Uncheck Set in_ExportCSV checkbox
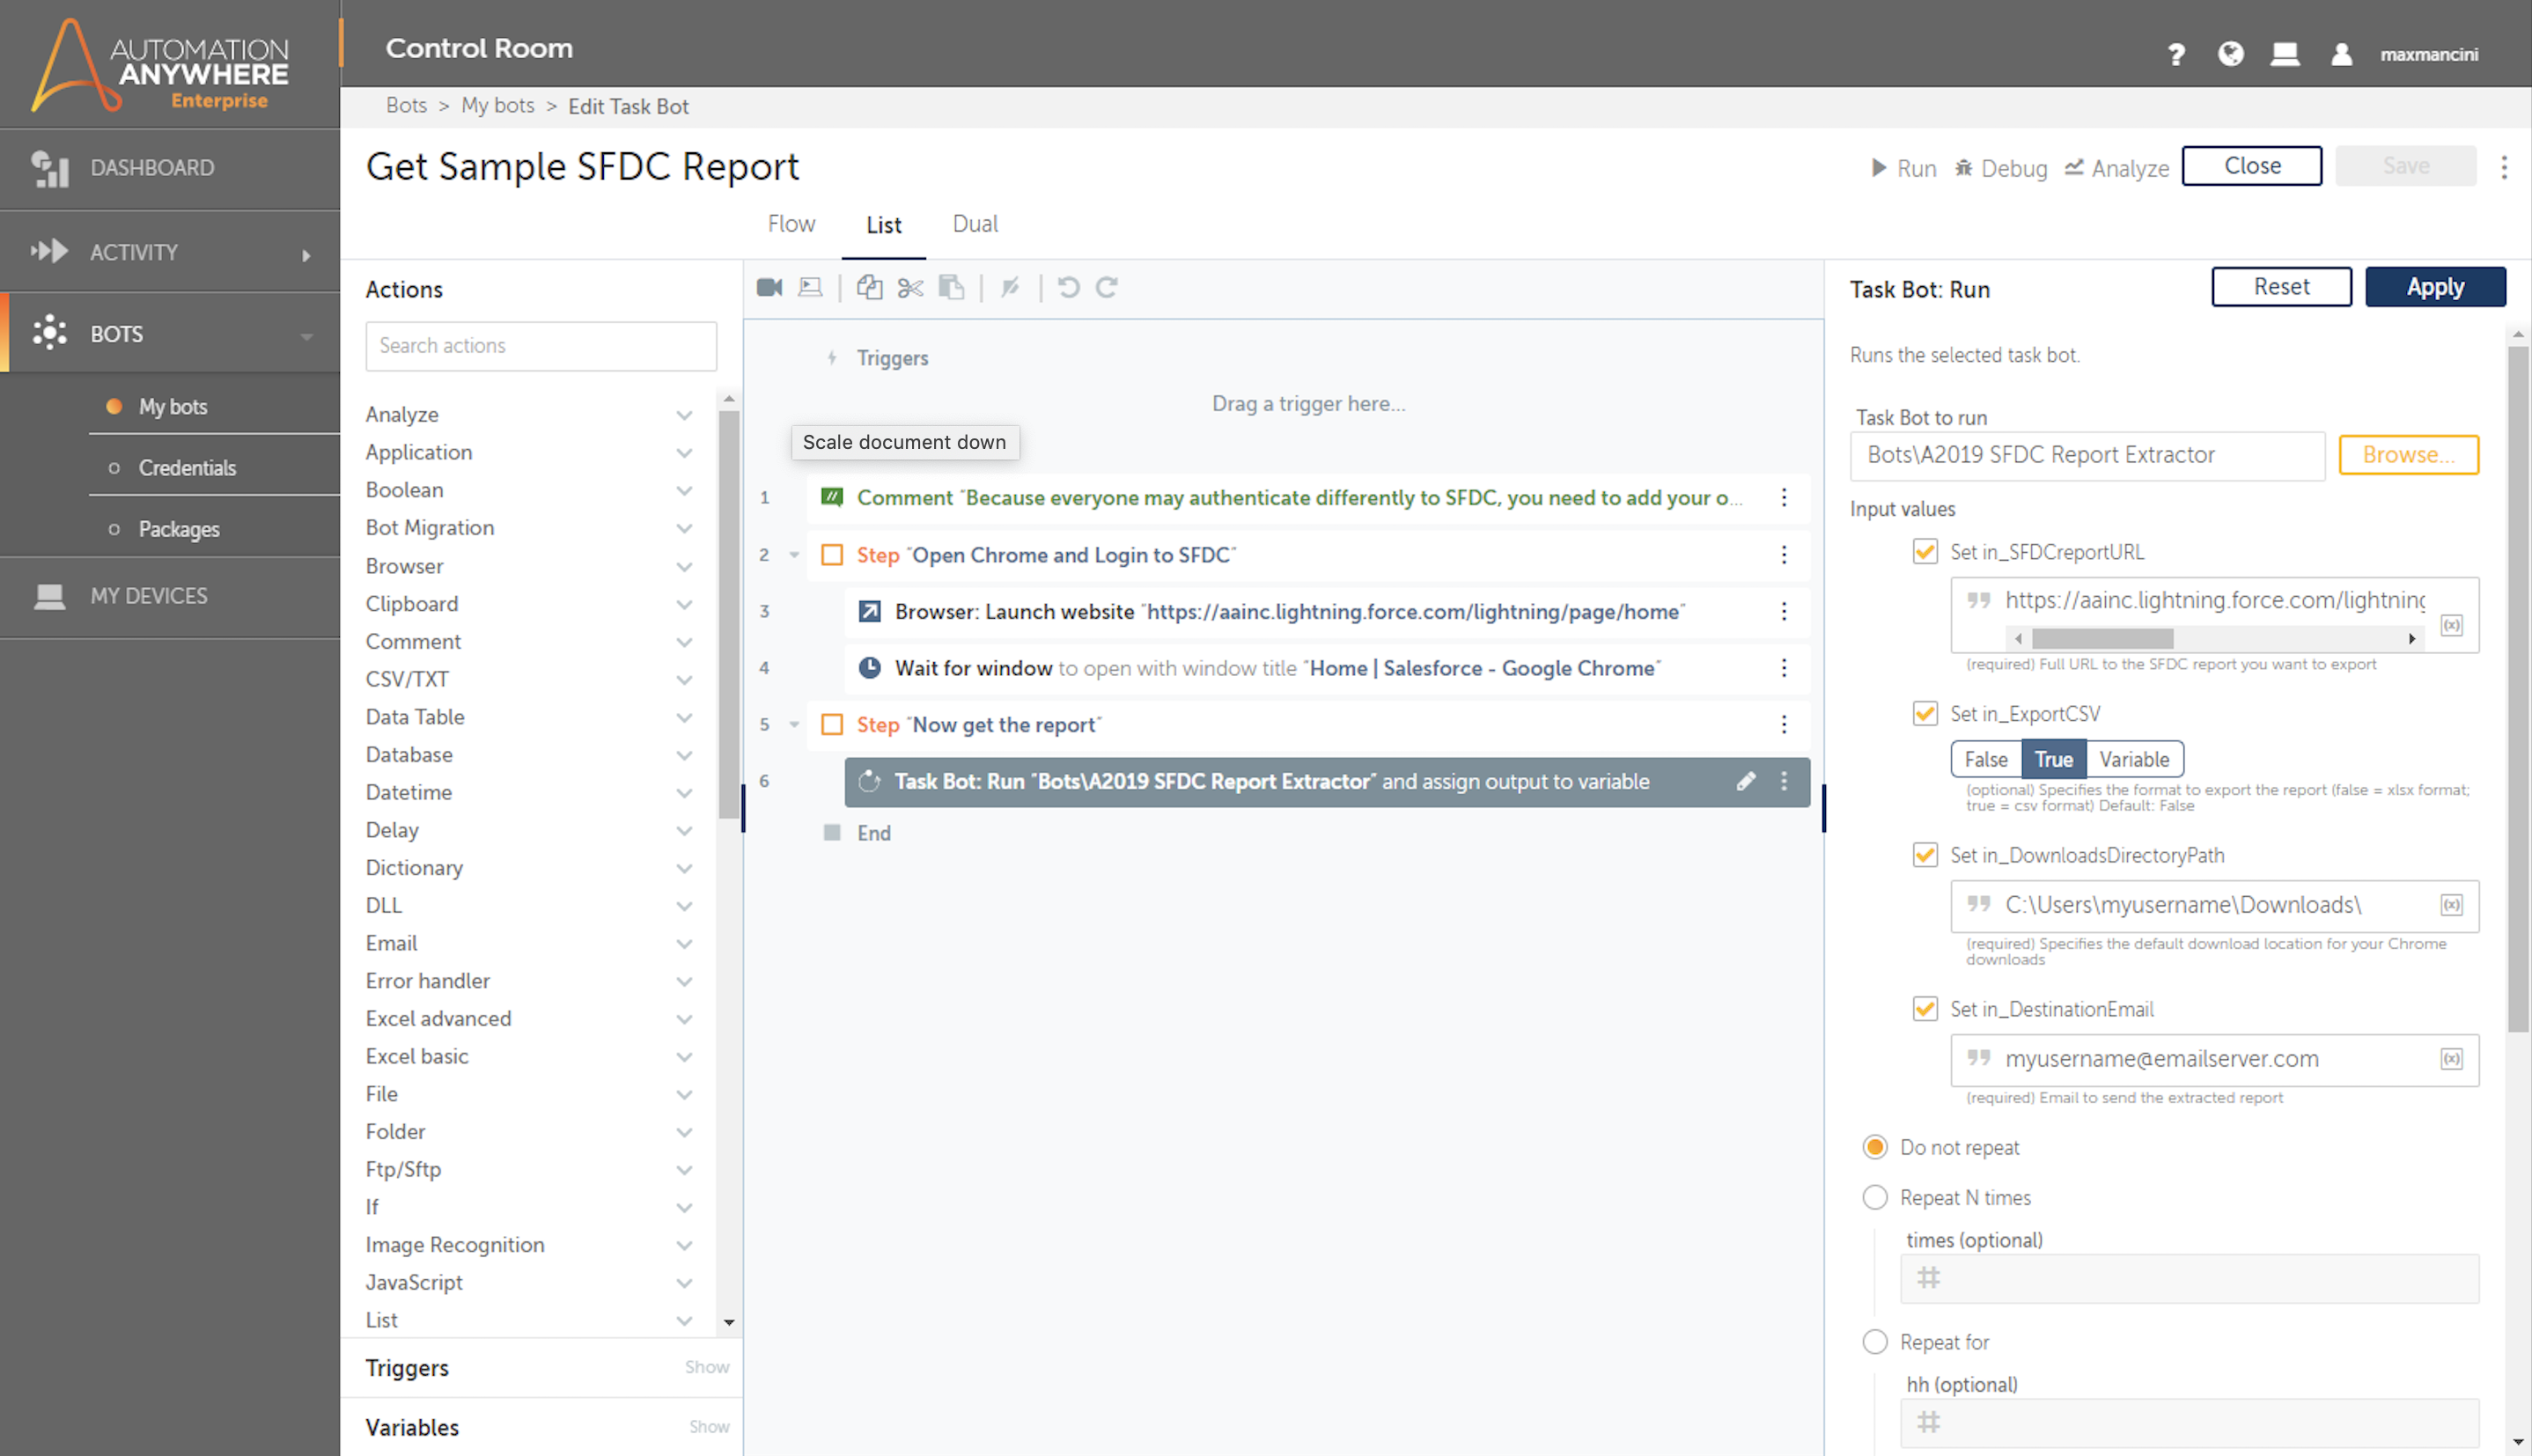The height and width of the screenshot is (1456, 2532). click(1925, 714)
